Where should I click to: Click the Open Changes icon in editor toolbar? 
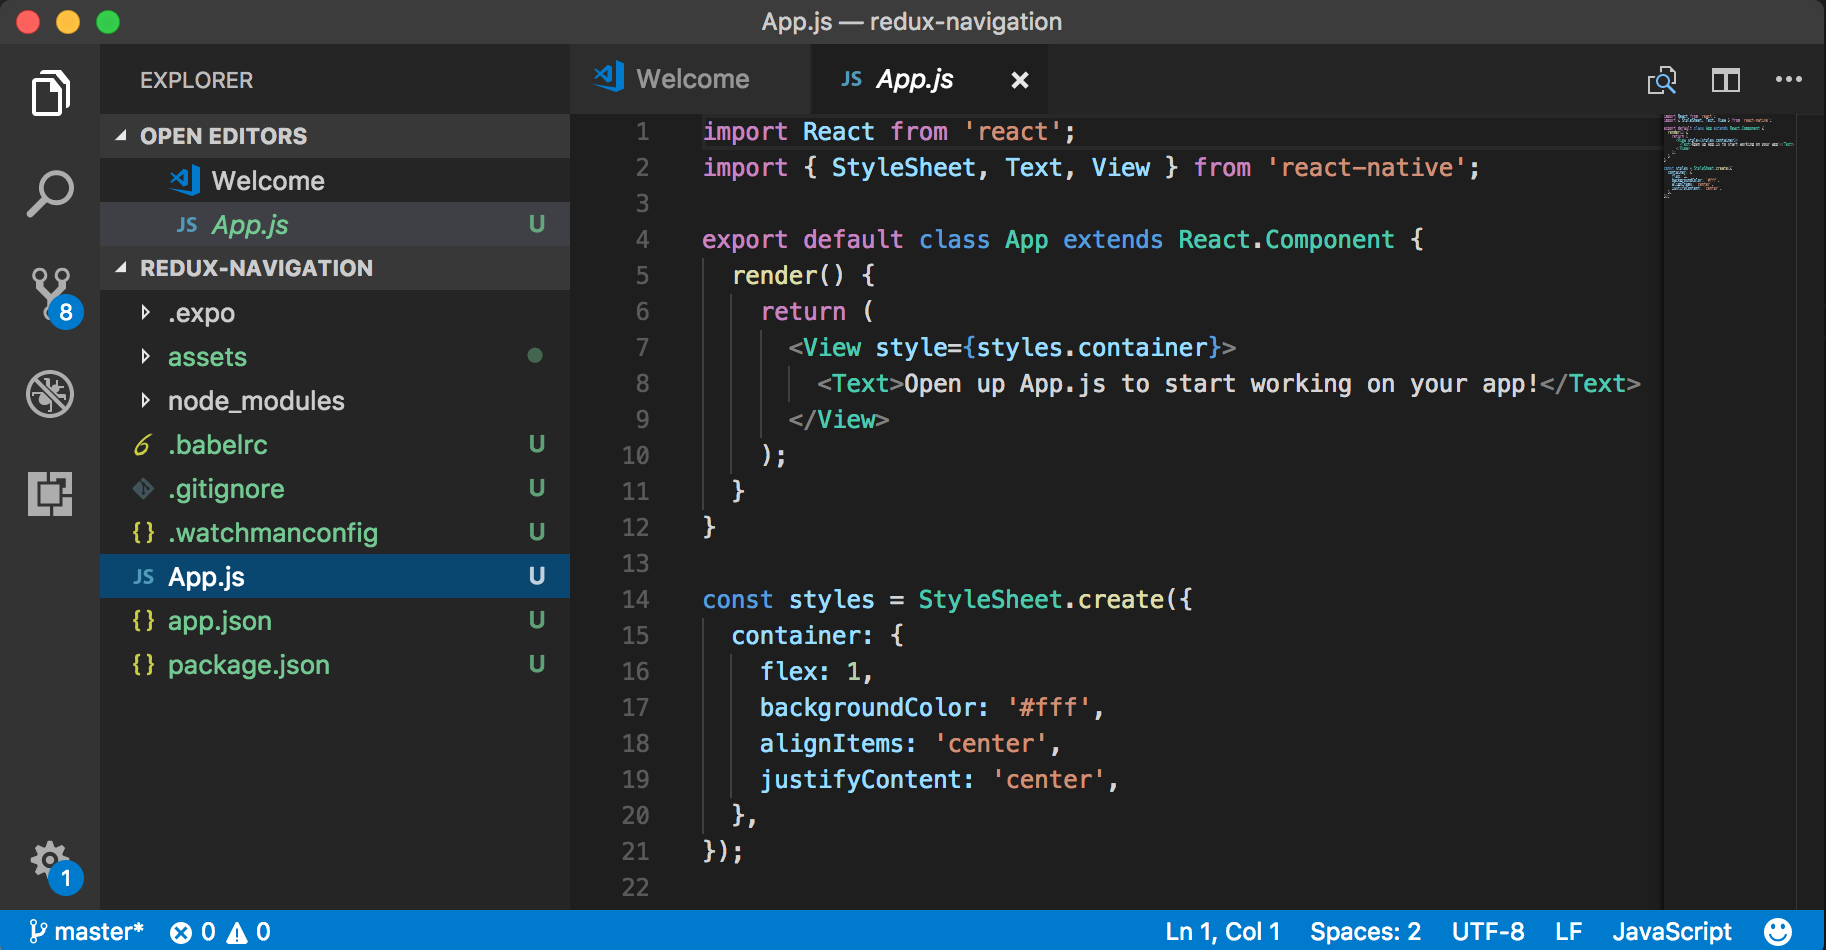pos(1662,80)
